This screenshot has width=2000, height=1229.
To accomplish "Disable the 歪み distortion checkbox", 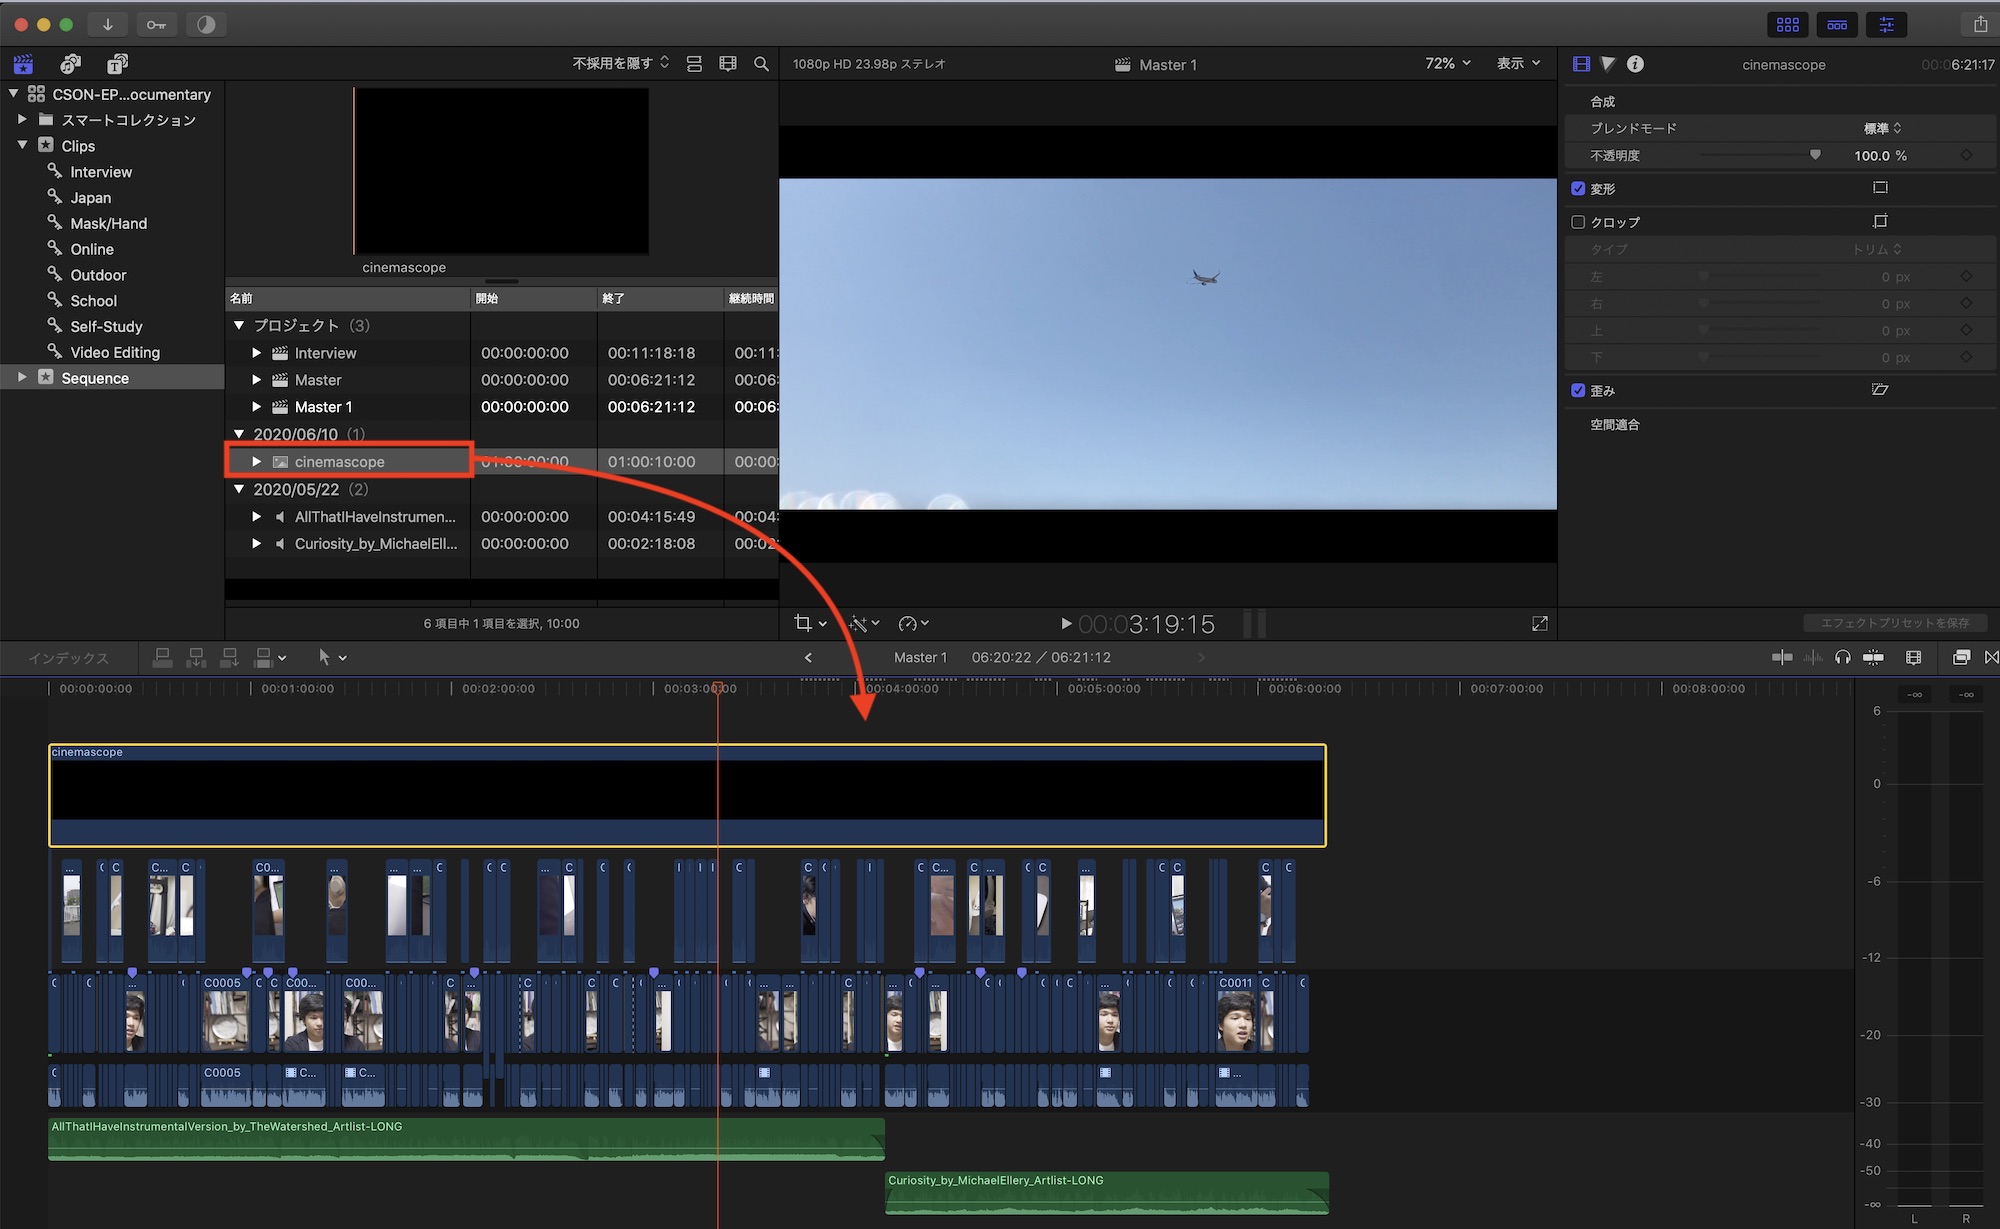I will (x=1578, y=391).
